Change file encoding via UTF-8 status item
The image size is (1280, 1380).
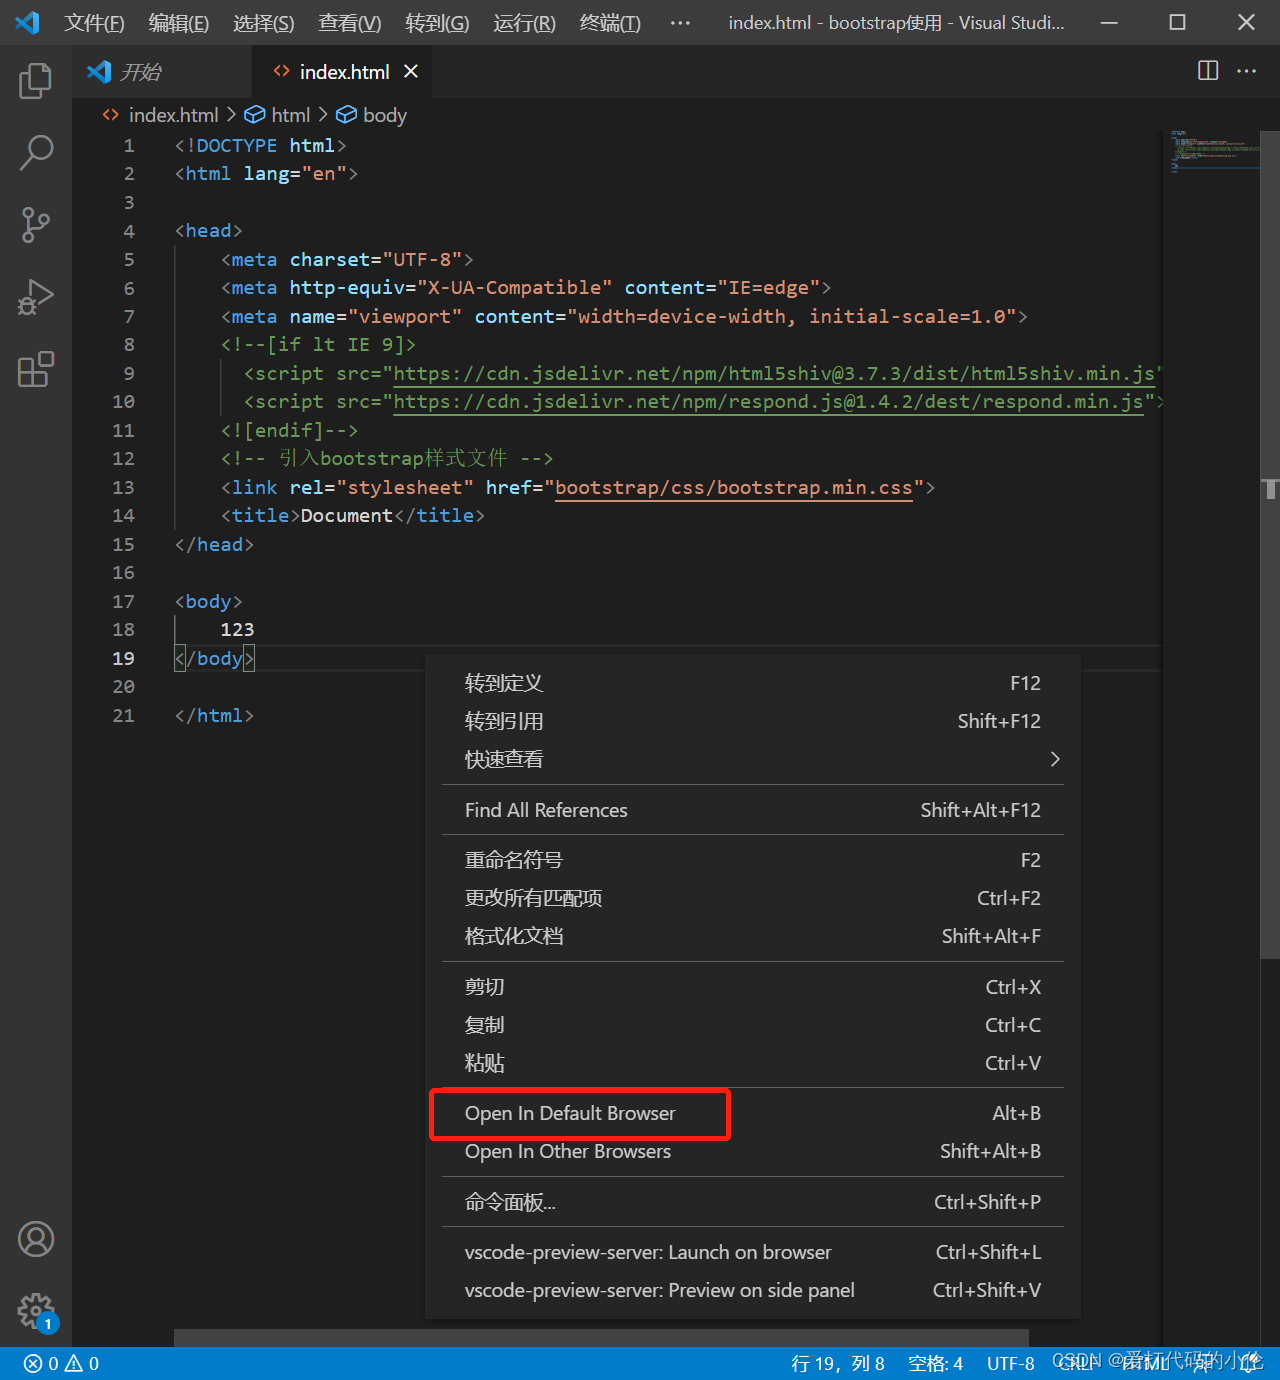(1010, 1363)
